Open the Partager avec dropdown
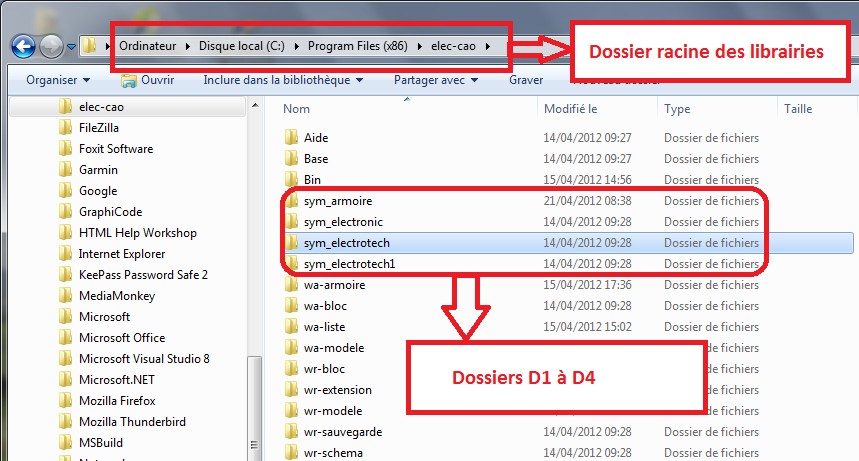 click(435, 80)
